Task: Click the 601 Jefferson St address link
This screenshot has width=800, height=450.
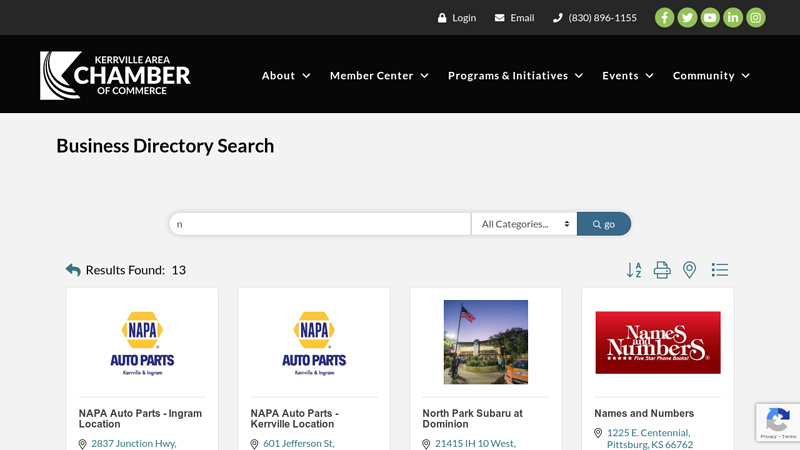Action: tap(299, 443)
